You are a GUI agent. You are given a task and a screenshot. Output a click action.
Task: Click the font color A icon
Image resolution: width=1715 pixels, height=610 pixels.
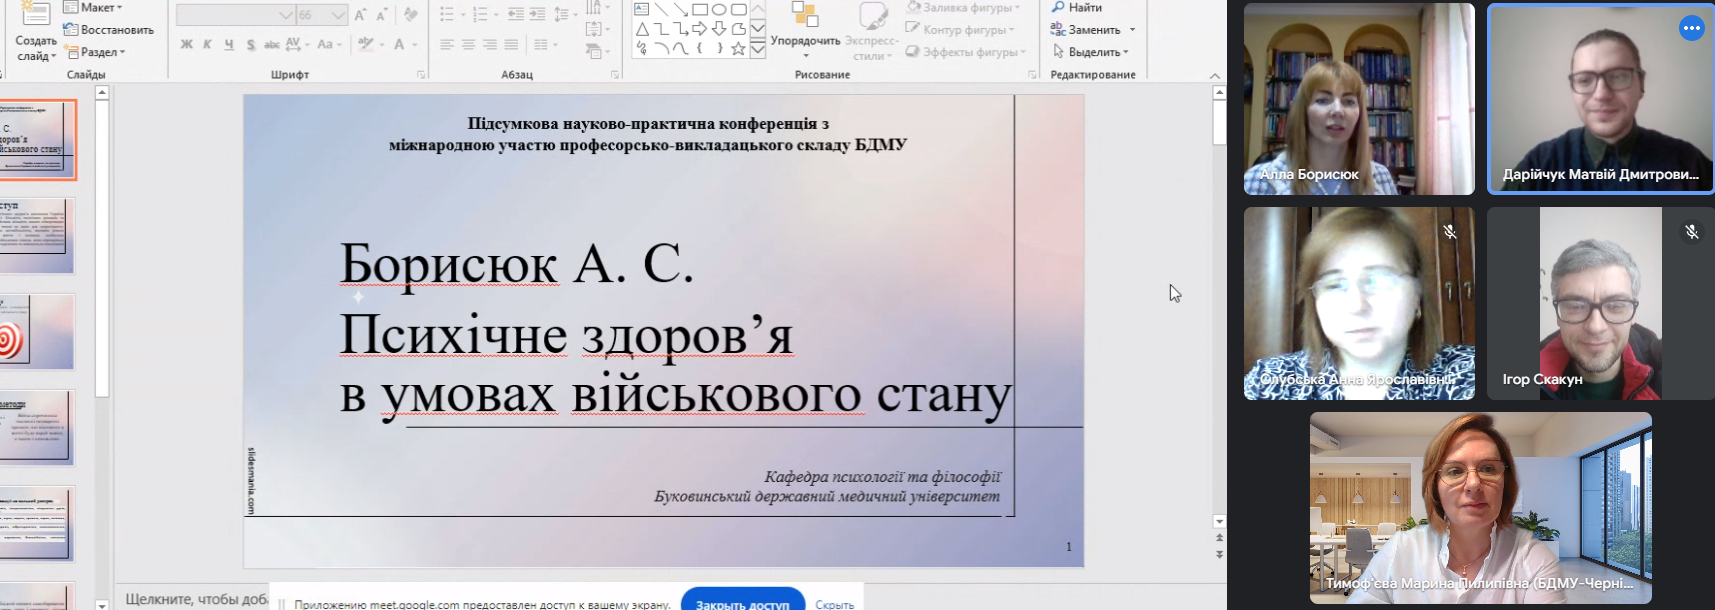pos(399,45)
